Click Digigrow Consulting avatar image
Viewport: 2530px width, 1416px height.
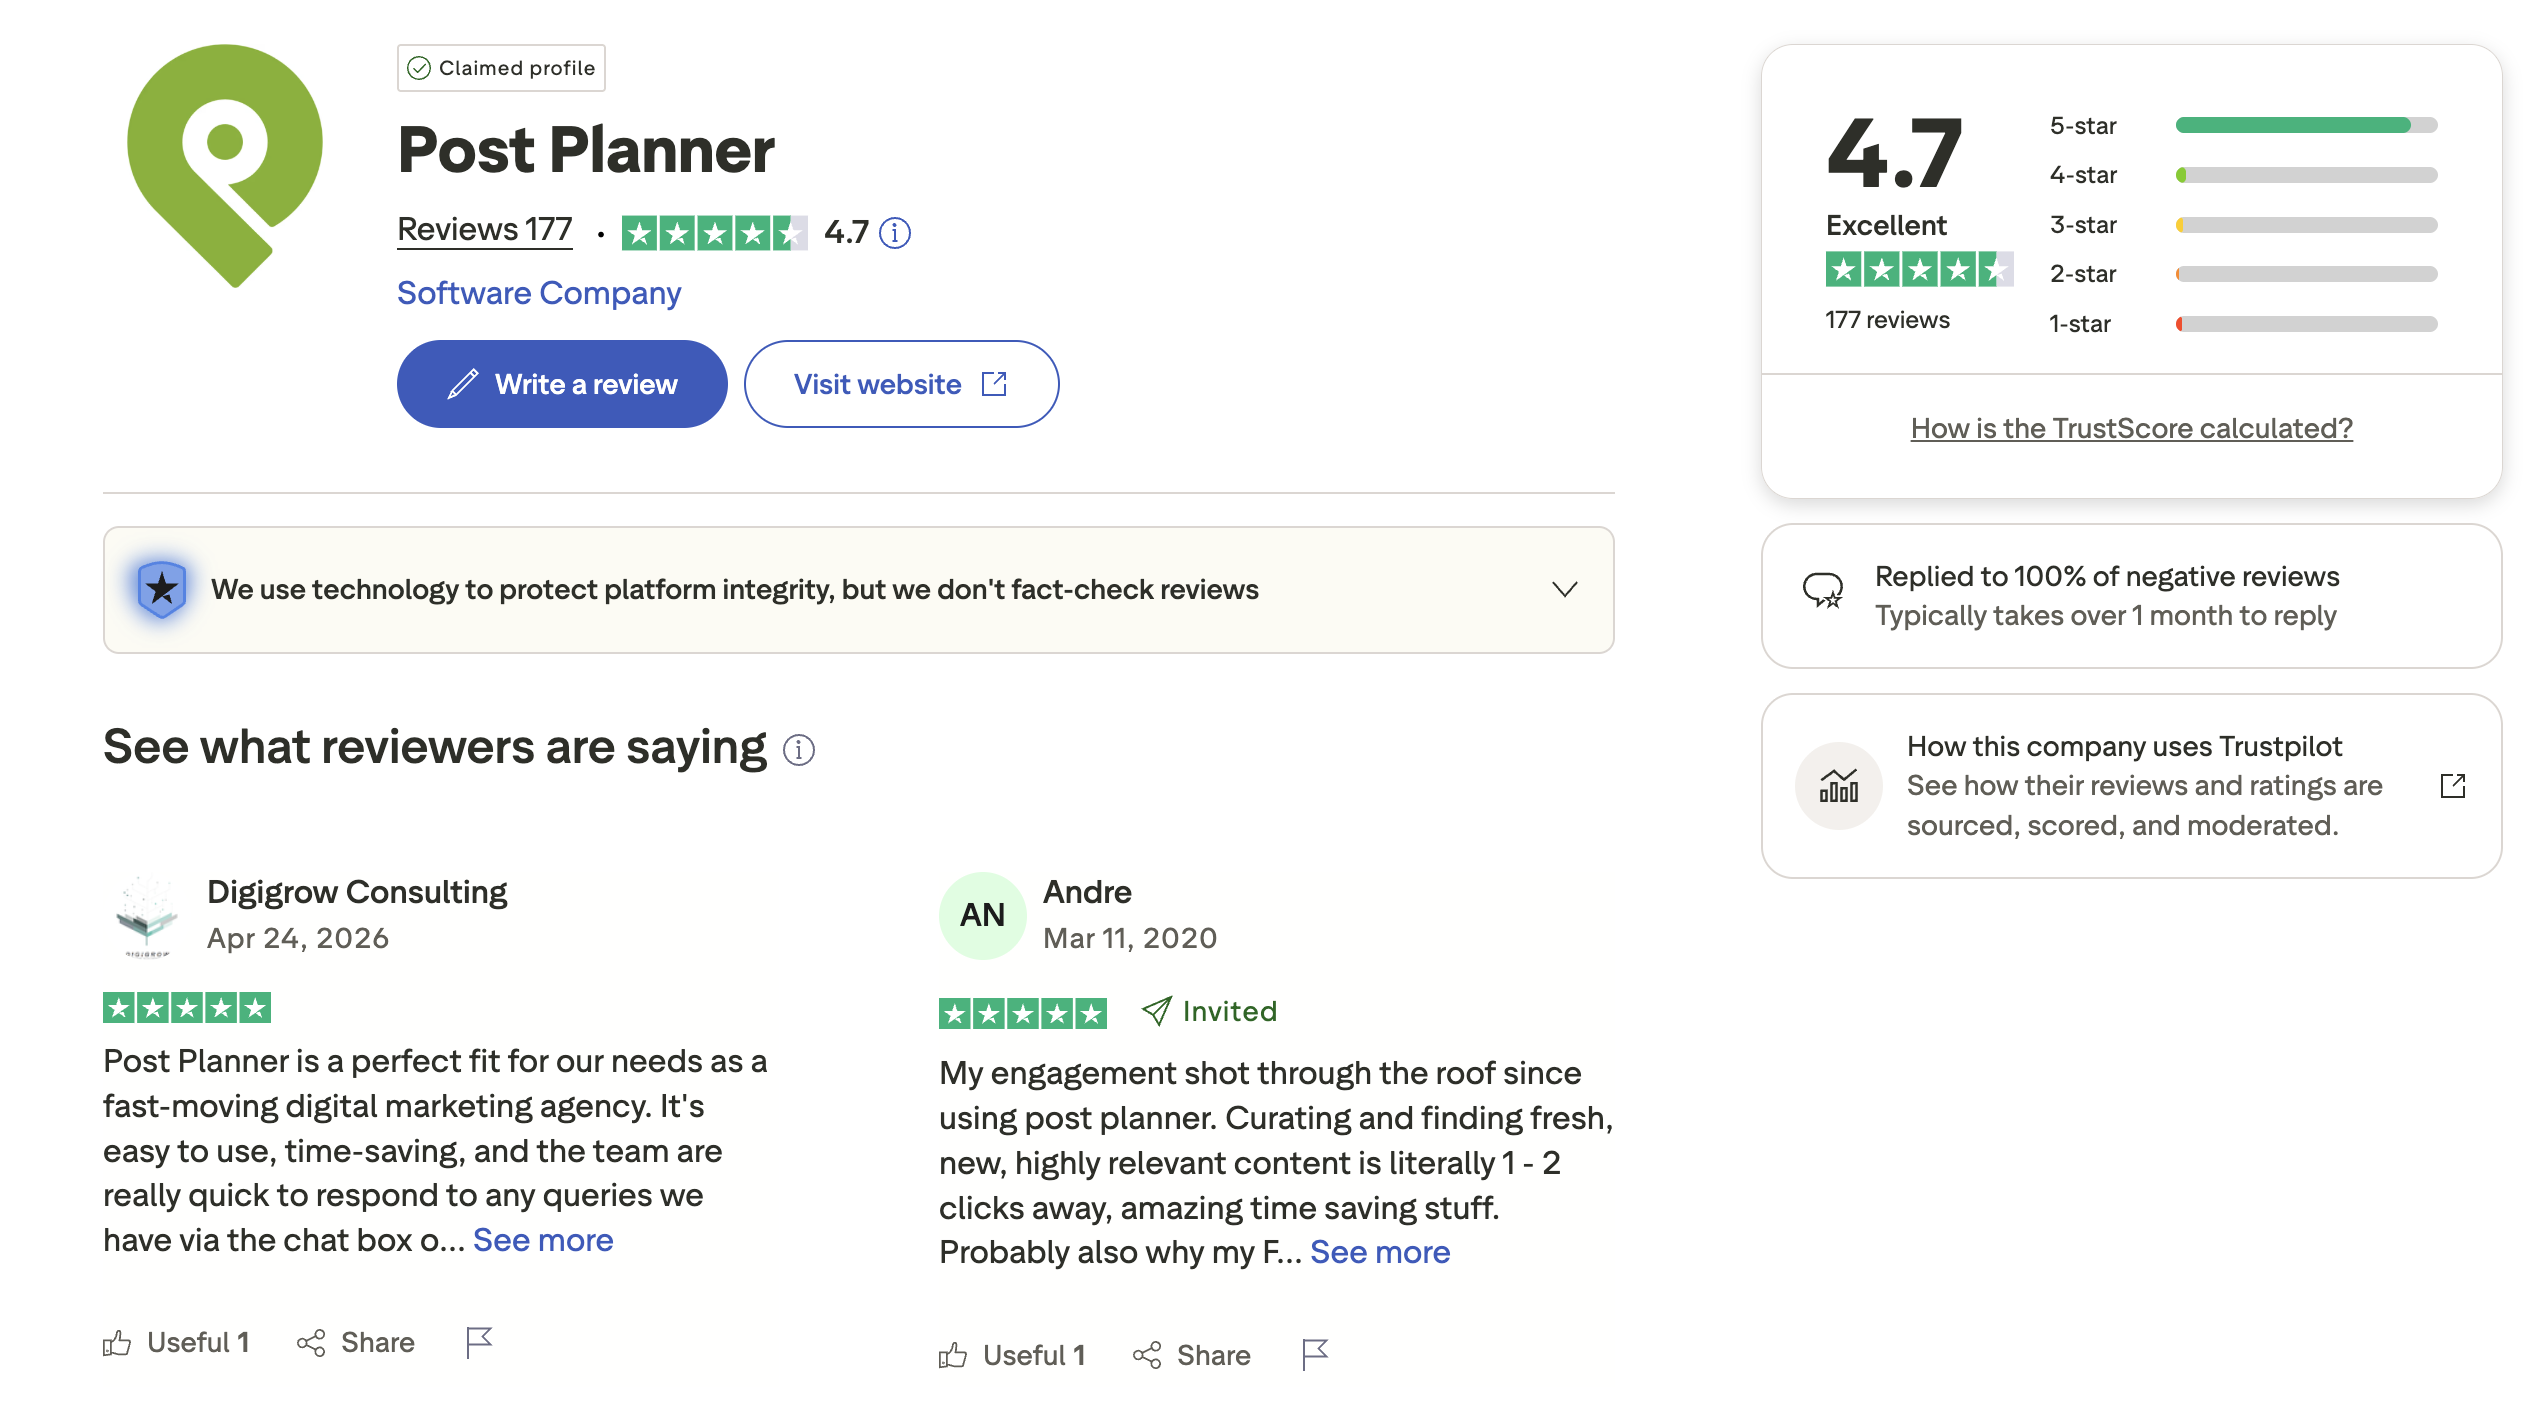(x=147, y=915)
